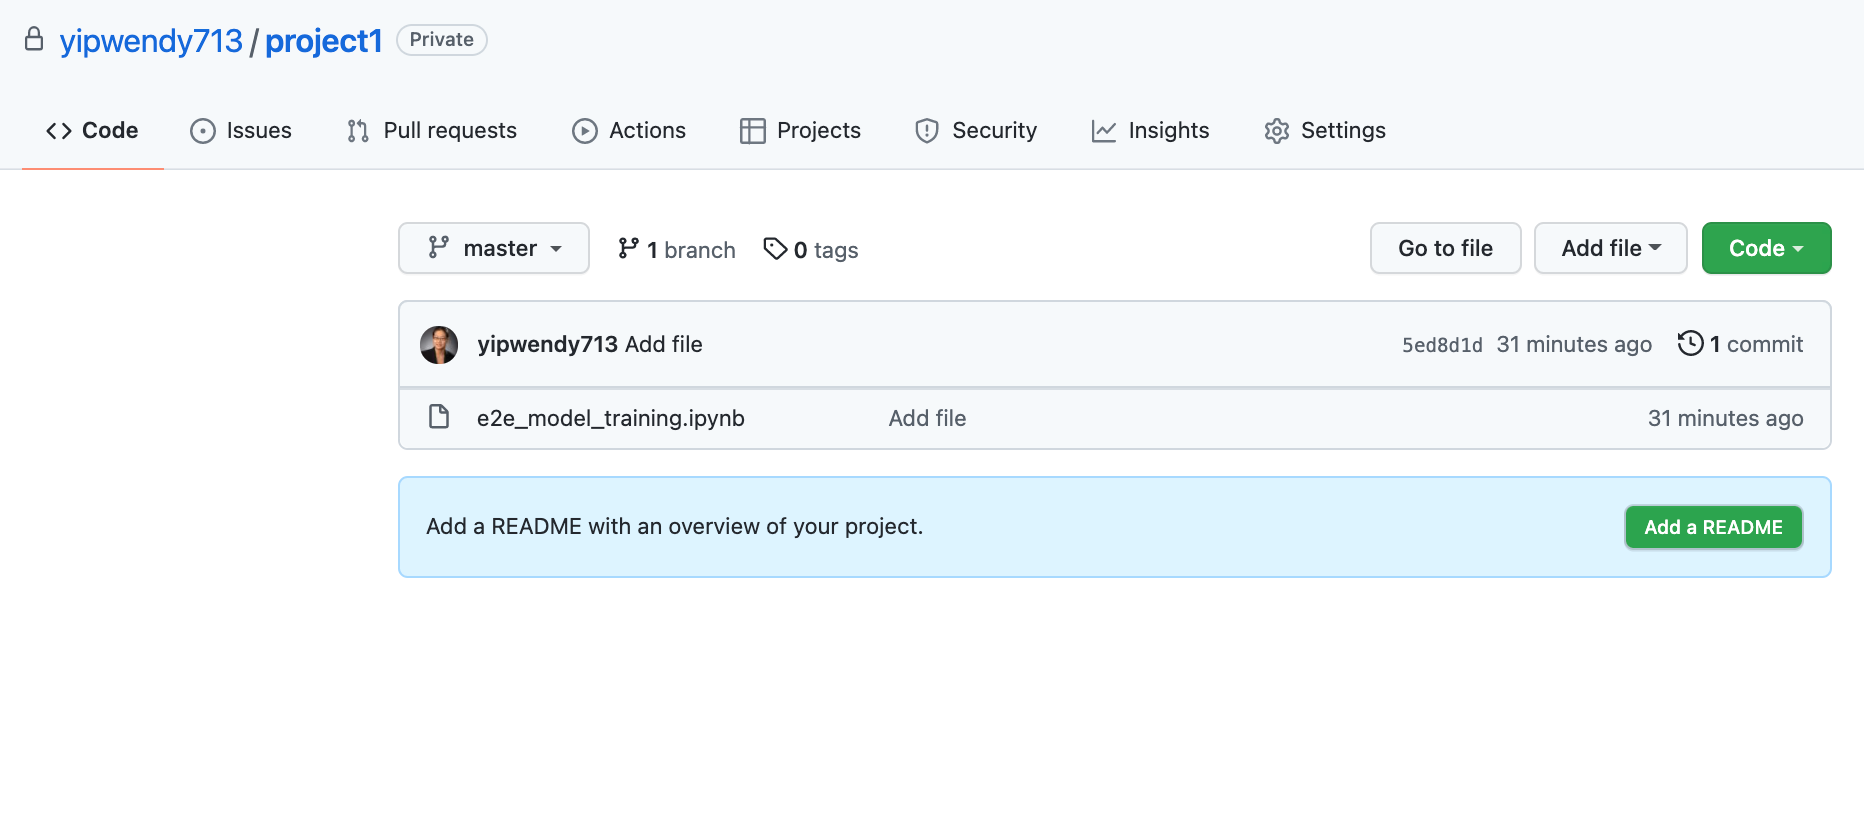Image resolution: width=1864 pixels, height=814 pixels.
Task: Click the branch icon beside 1 branch
Action: [x=628, y=248]
